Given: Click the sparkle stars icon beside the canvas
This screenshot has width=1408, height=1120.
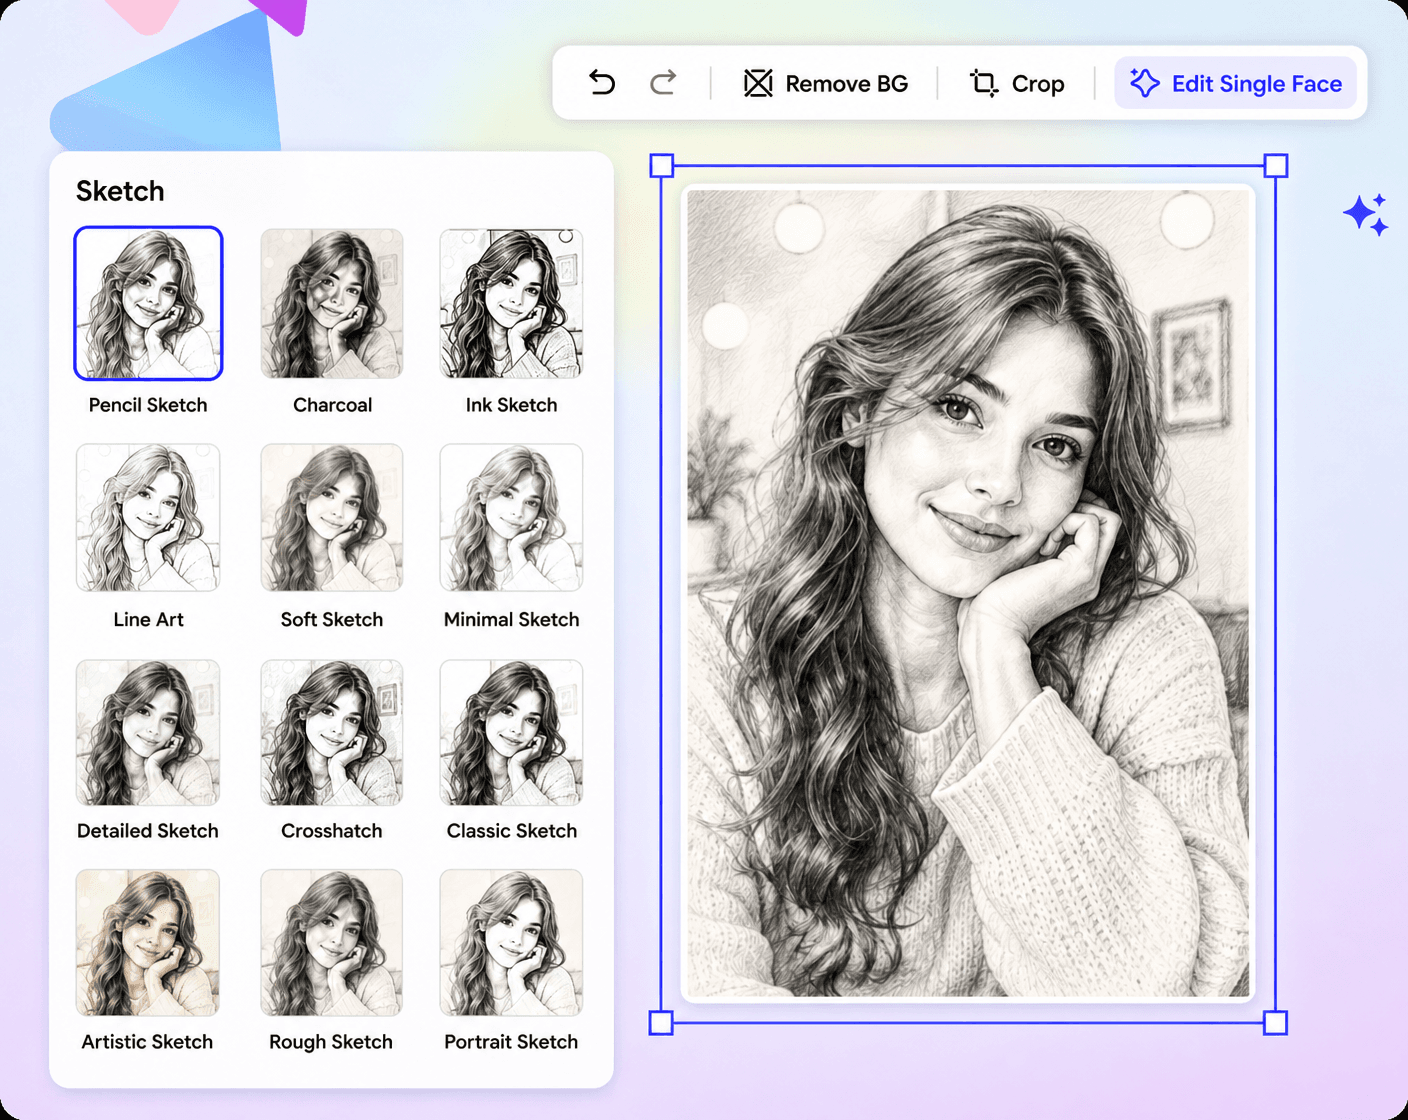Looking at the screenshot, I should [x=1366, y=214].
